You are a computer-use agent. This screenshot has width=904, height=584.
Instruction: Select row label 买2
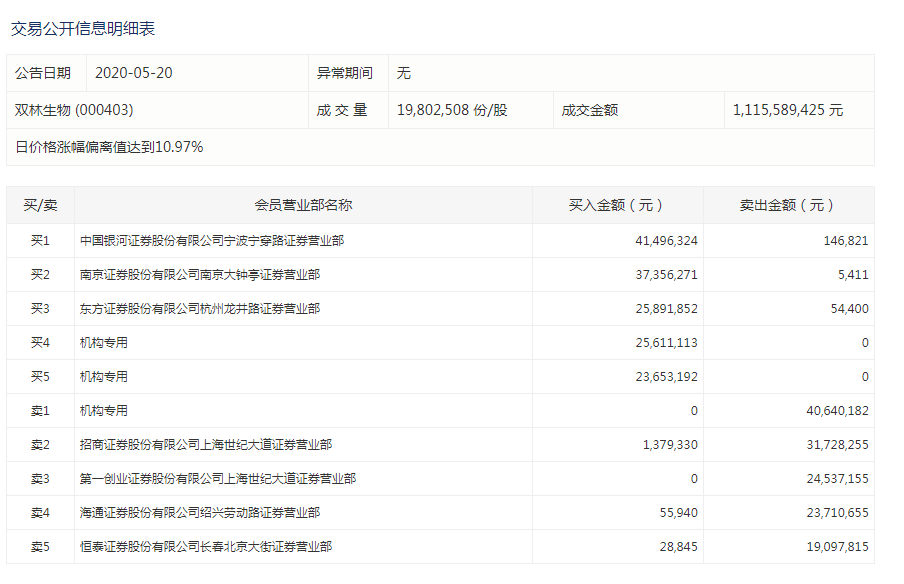tap(40, 274)
